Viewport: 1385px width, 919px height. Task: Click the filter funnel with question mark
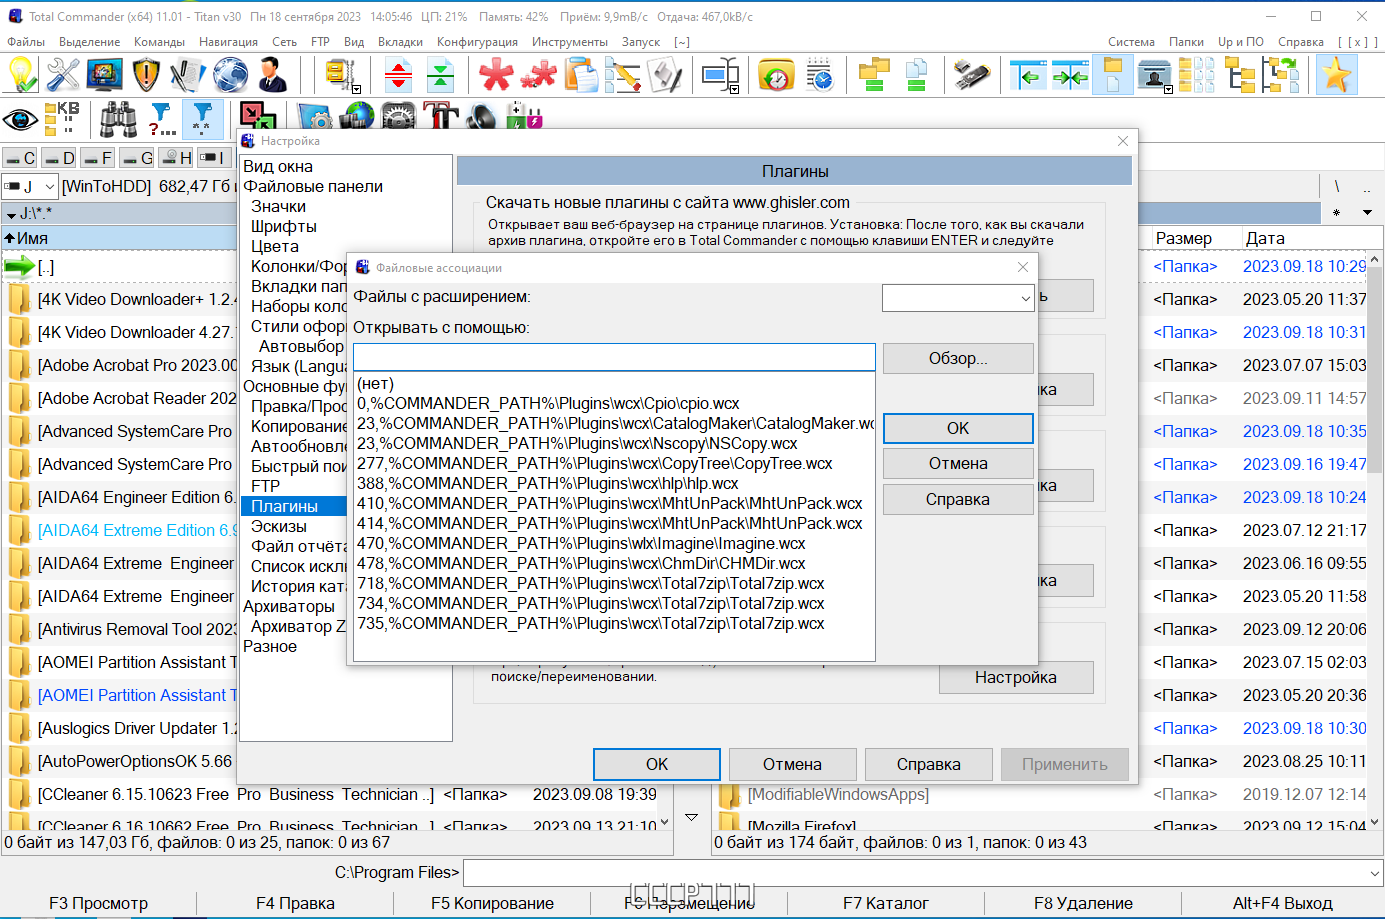(161, 120)
